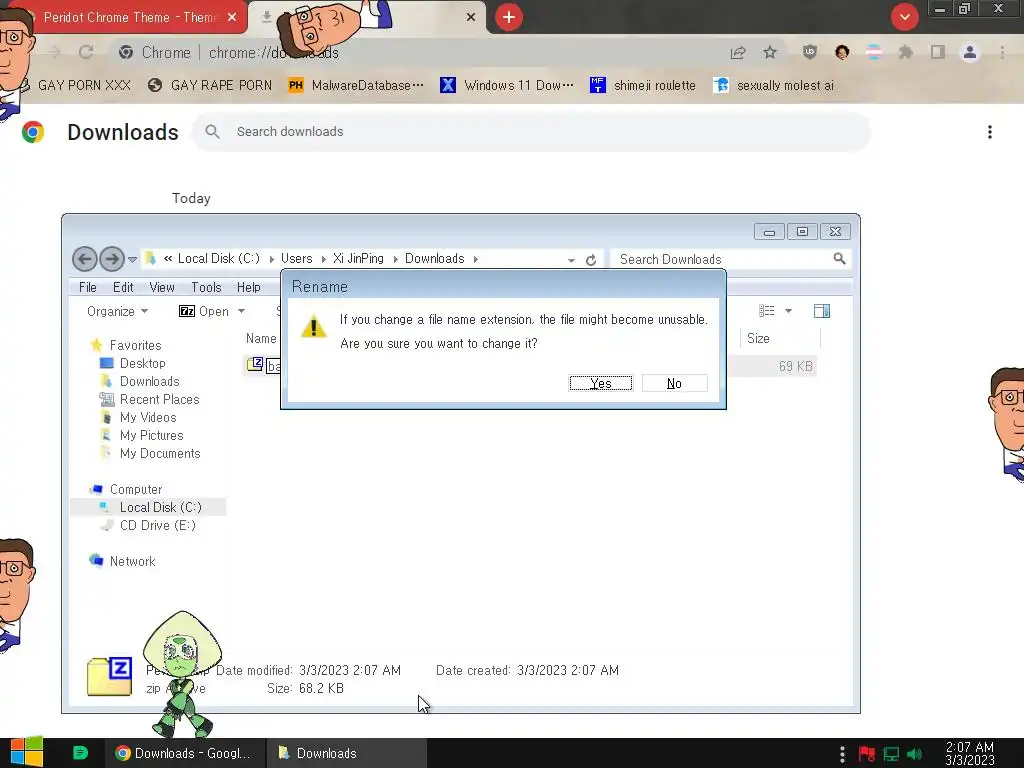Reload the Chrome page
This screenshot has width=1024, height=768.
click(x=86, y=52)
